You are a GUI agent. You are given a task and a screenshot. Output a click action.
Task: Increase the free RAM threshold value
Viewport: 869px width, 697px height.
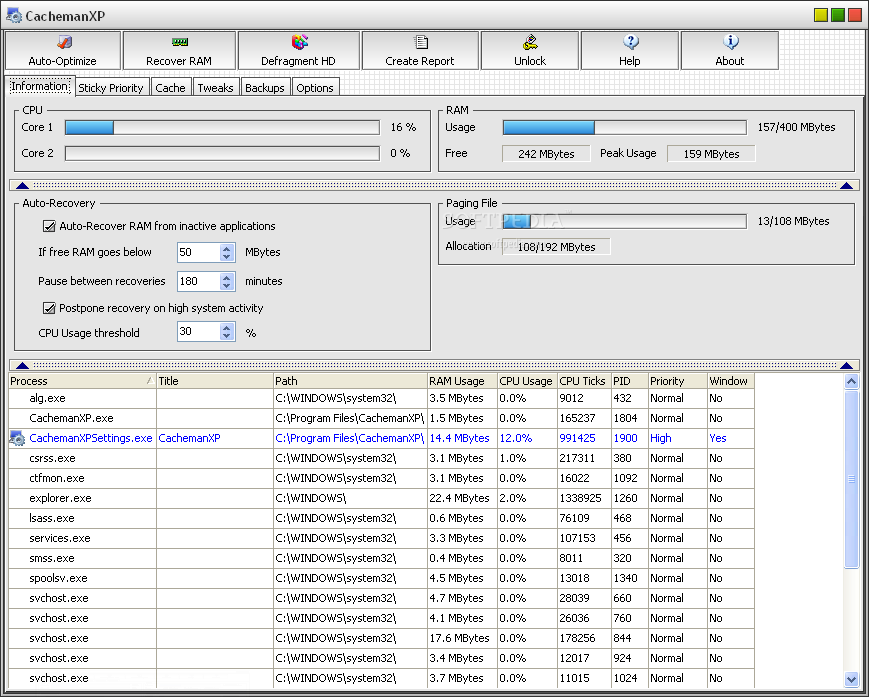click(226, 248)
